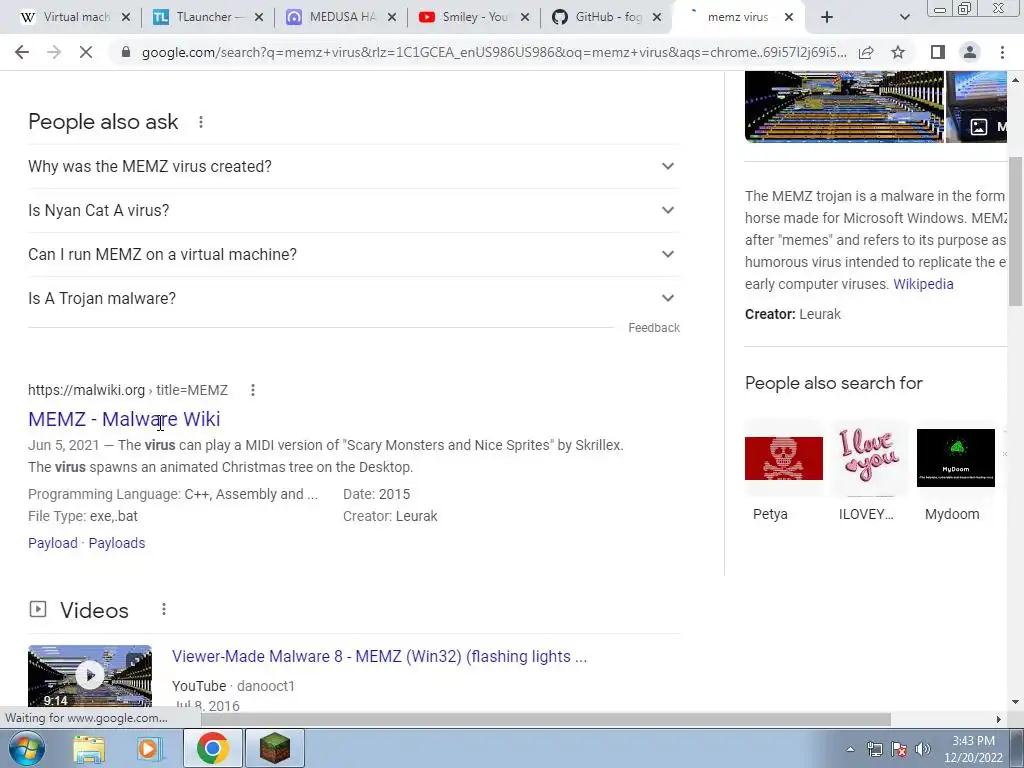
Task: Expand Is Nyan Cat A virus question
Action: pyautogui.click(x=354, y=210)
